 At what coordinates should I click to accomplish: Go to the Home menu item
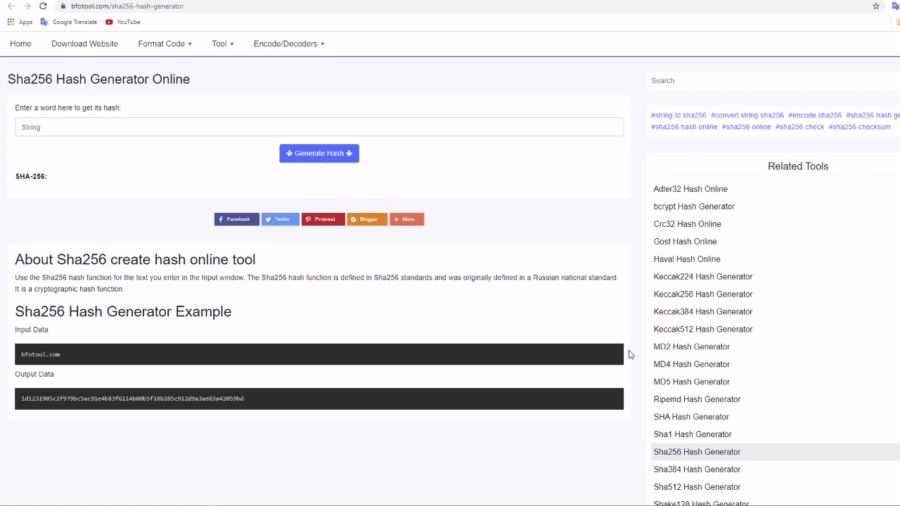tap(21, 44)
